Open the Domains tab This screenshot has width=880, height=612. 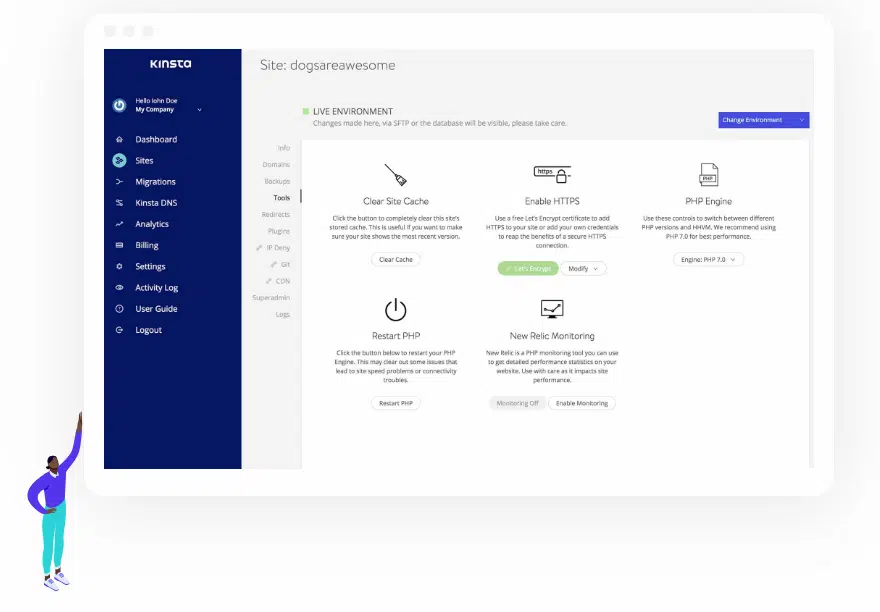point(276,164)
